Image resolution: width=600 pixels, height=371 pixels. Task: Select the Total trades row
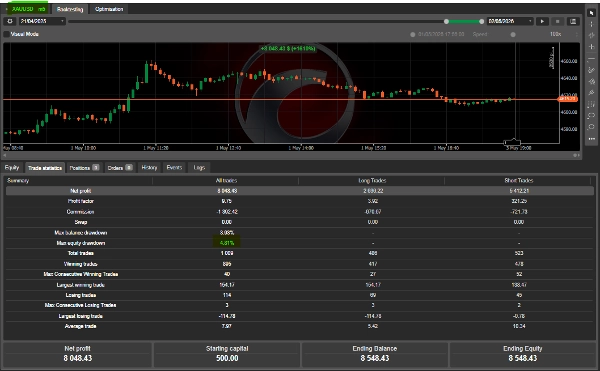tap(299, 253)
